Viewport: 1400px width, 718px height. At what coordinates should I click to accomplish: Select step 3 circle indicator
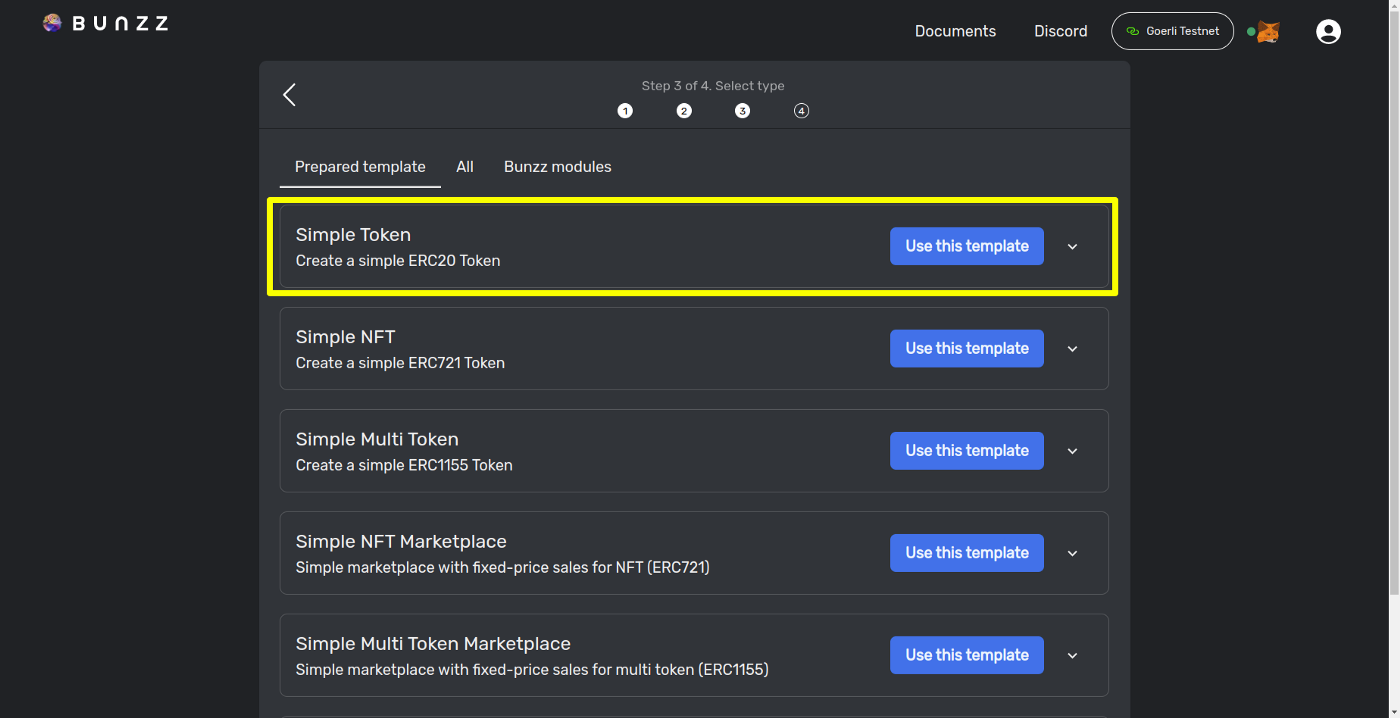click(x=742, y=111)
